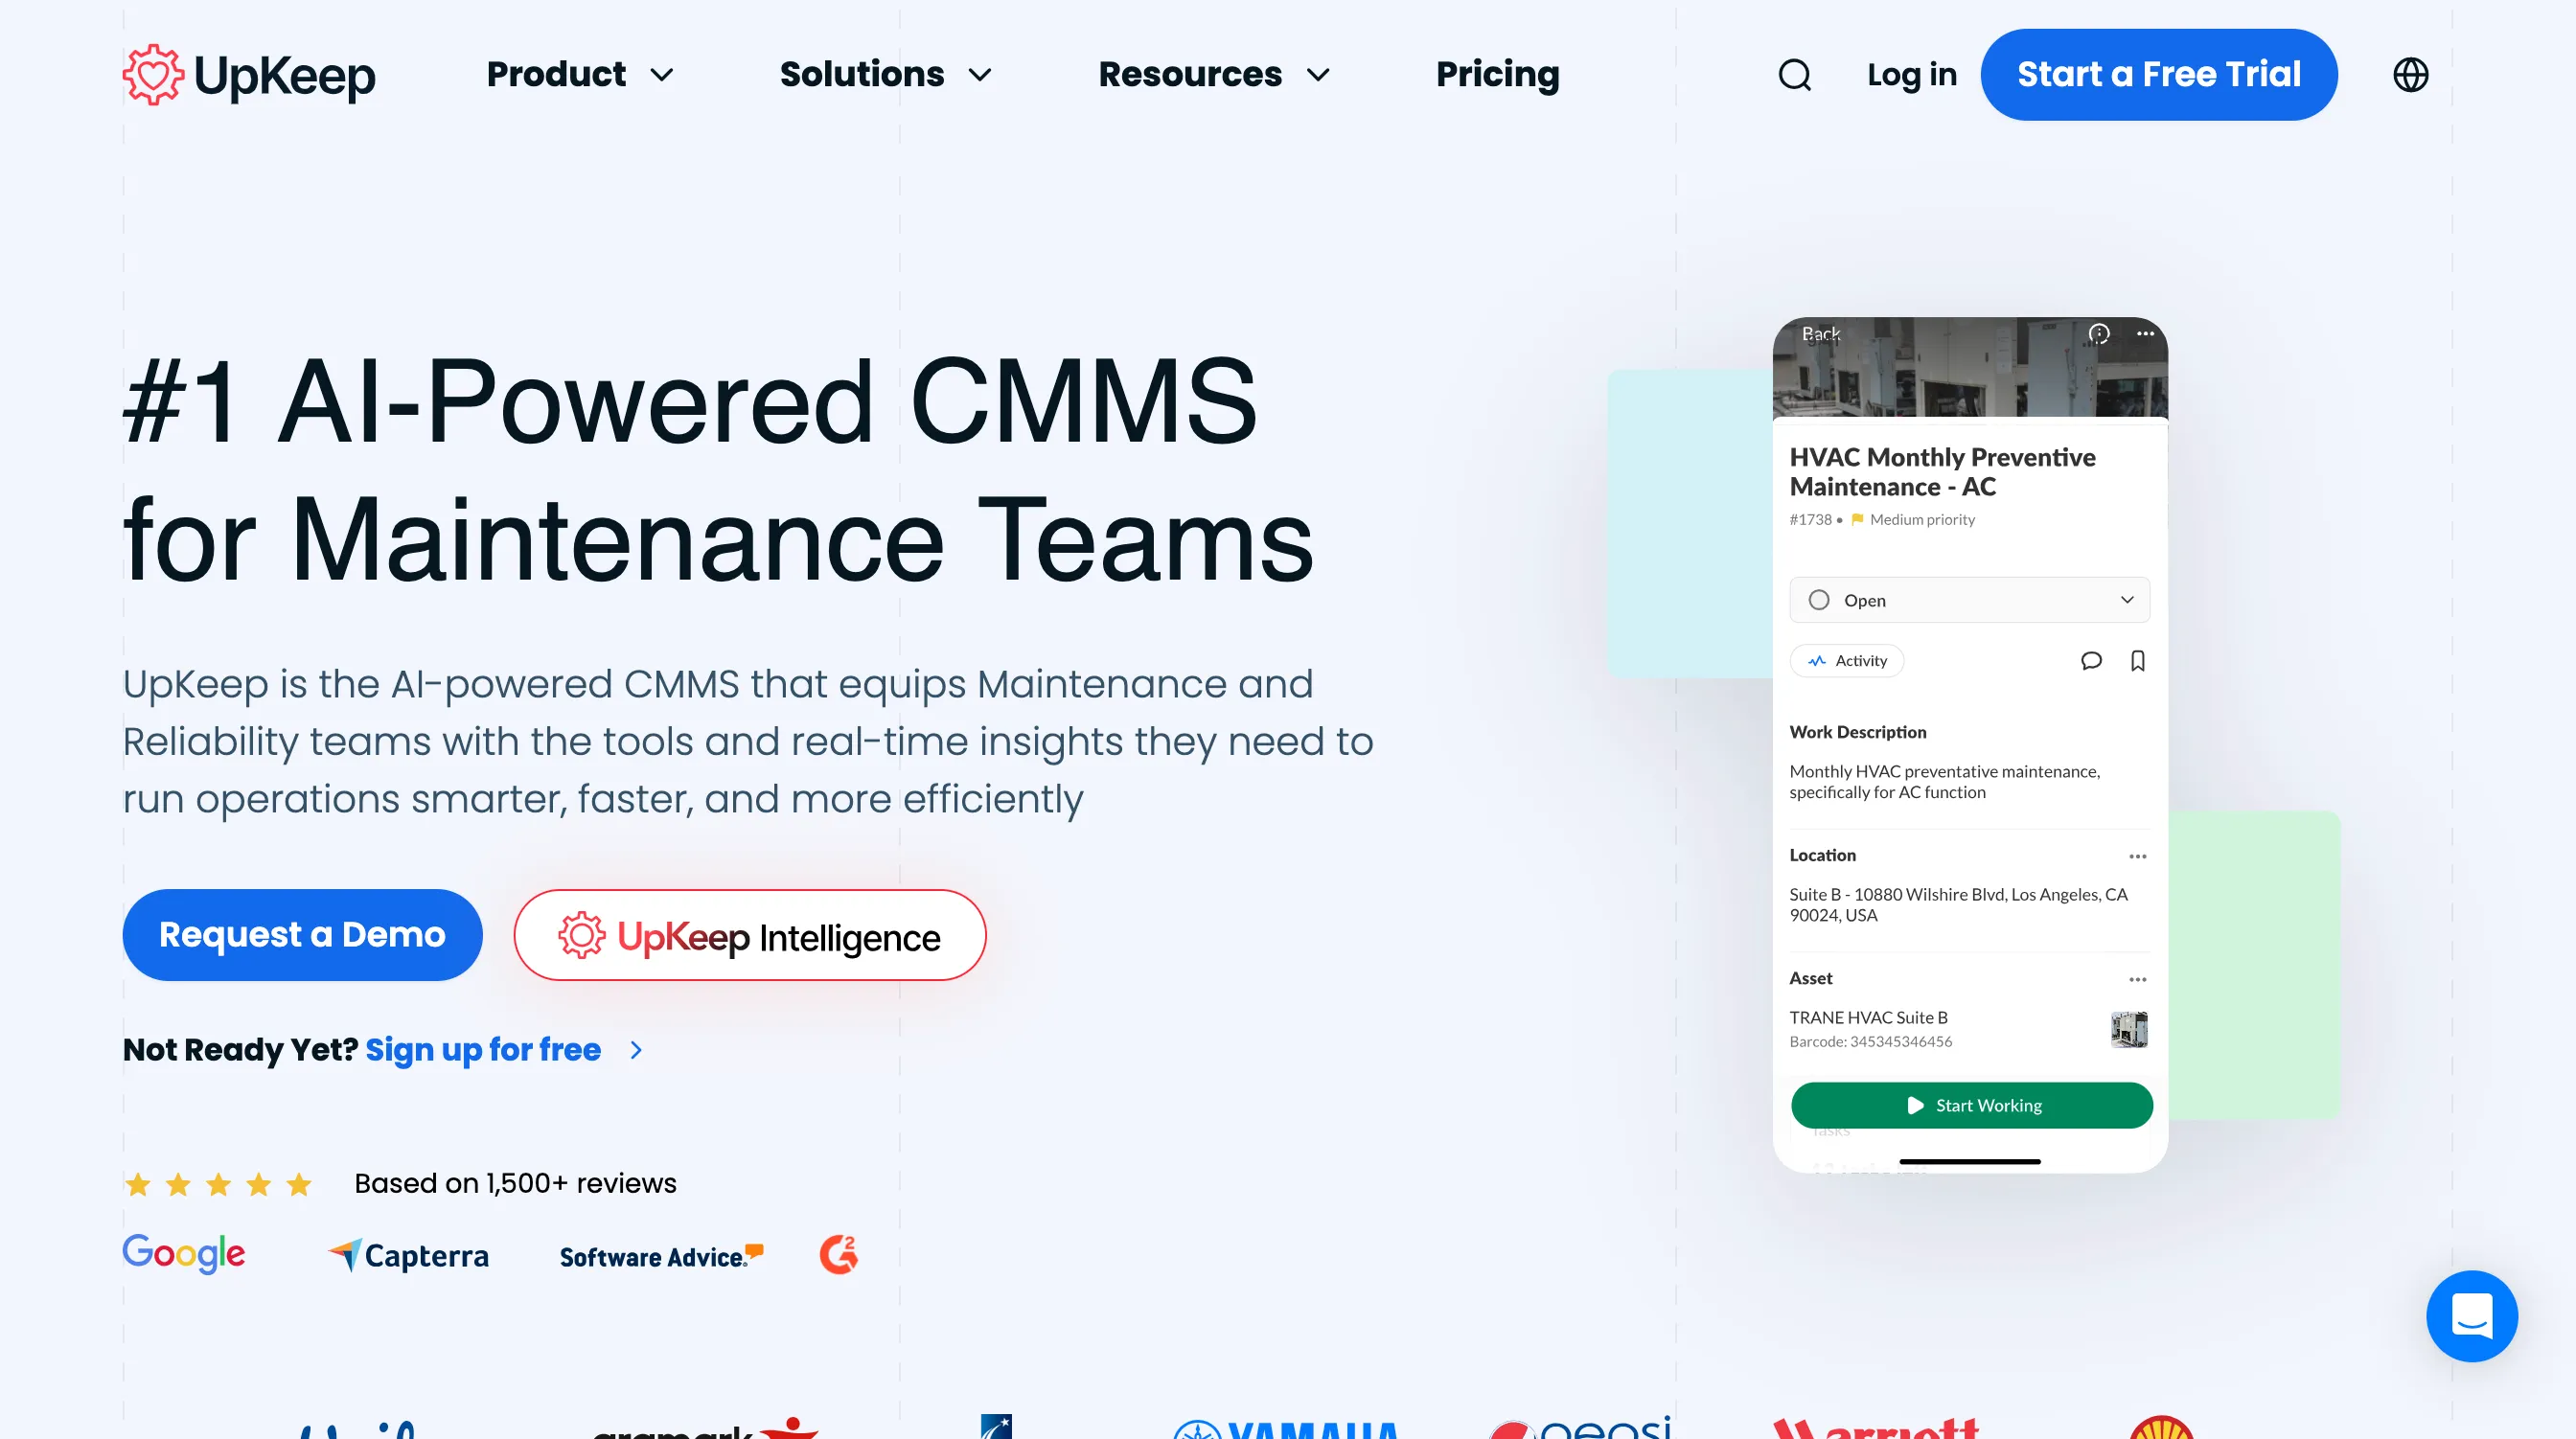Go to the Pricing page
2576x1439 pixels.
1497,75
